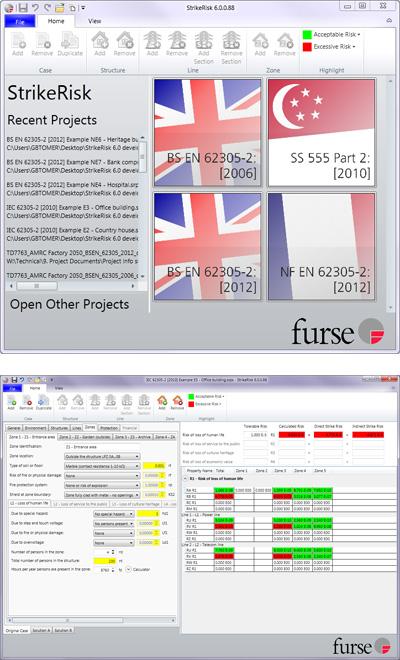Click Remove Structure icon in upper window

pos(125,40)
